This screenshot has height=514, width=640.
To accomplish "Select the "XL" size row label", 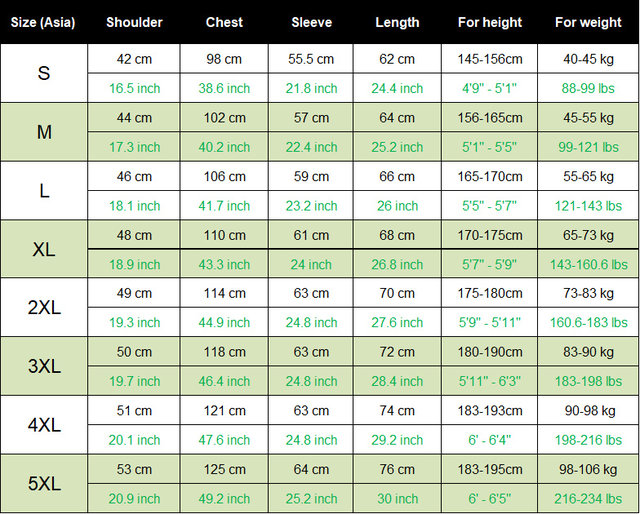I will click(x=44, y=249).
